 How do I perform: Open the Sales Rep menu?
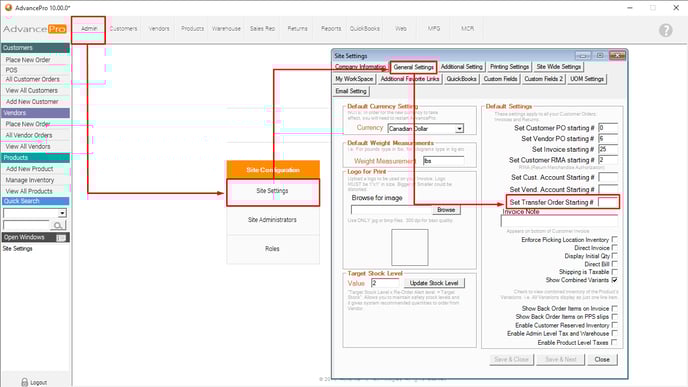pyautogui.click(x=262, y=29)
